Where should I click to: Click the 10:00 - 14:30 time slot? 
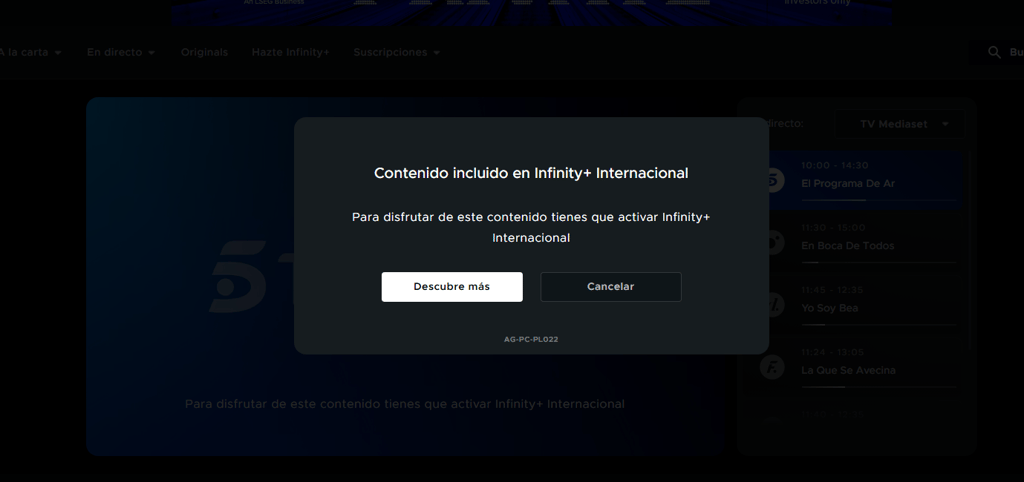coord(835,165)
